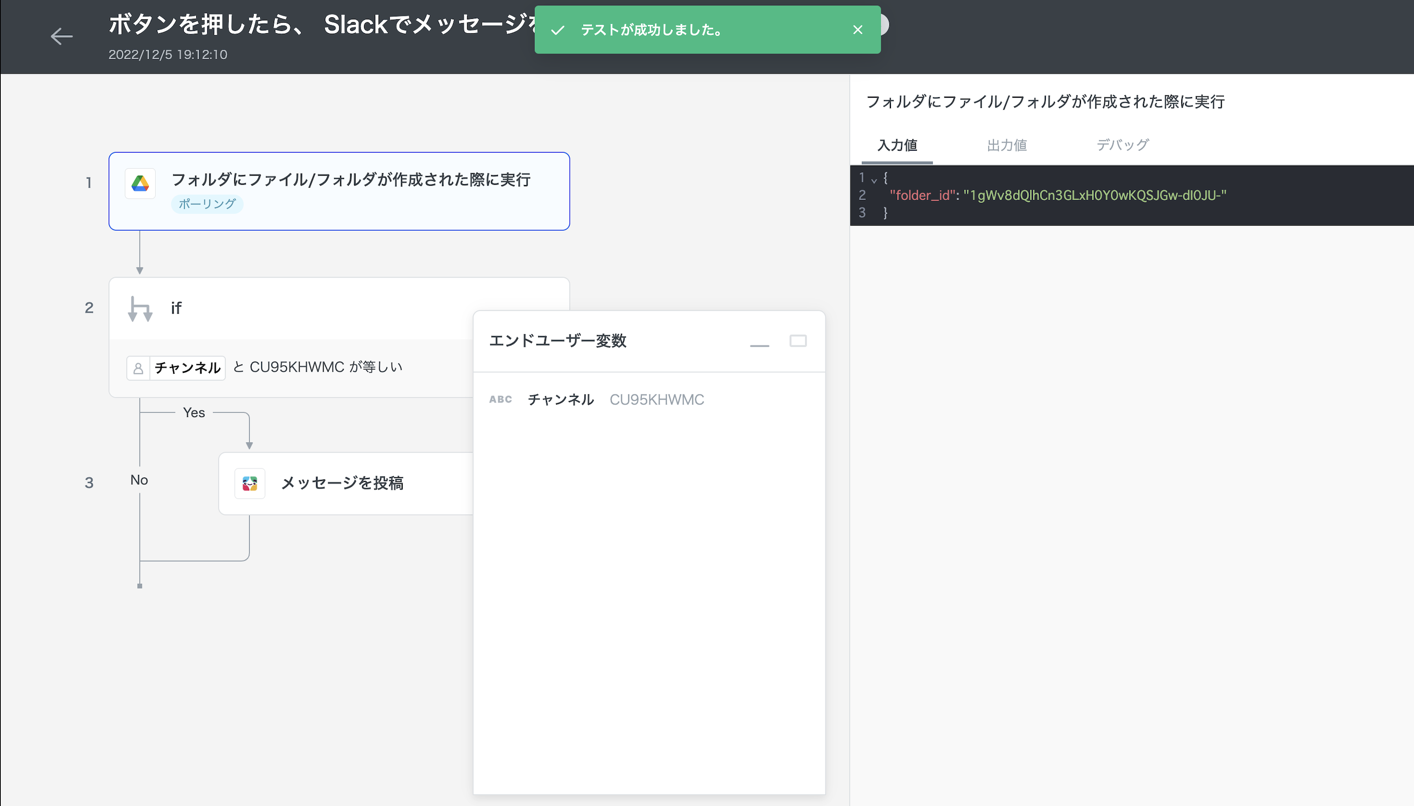
Task: Click the if branch icon in step 2
Action: click(x=140, y=309)
